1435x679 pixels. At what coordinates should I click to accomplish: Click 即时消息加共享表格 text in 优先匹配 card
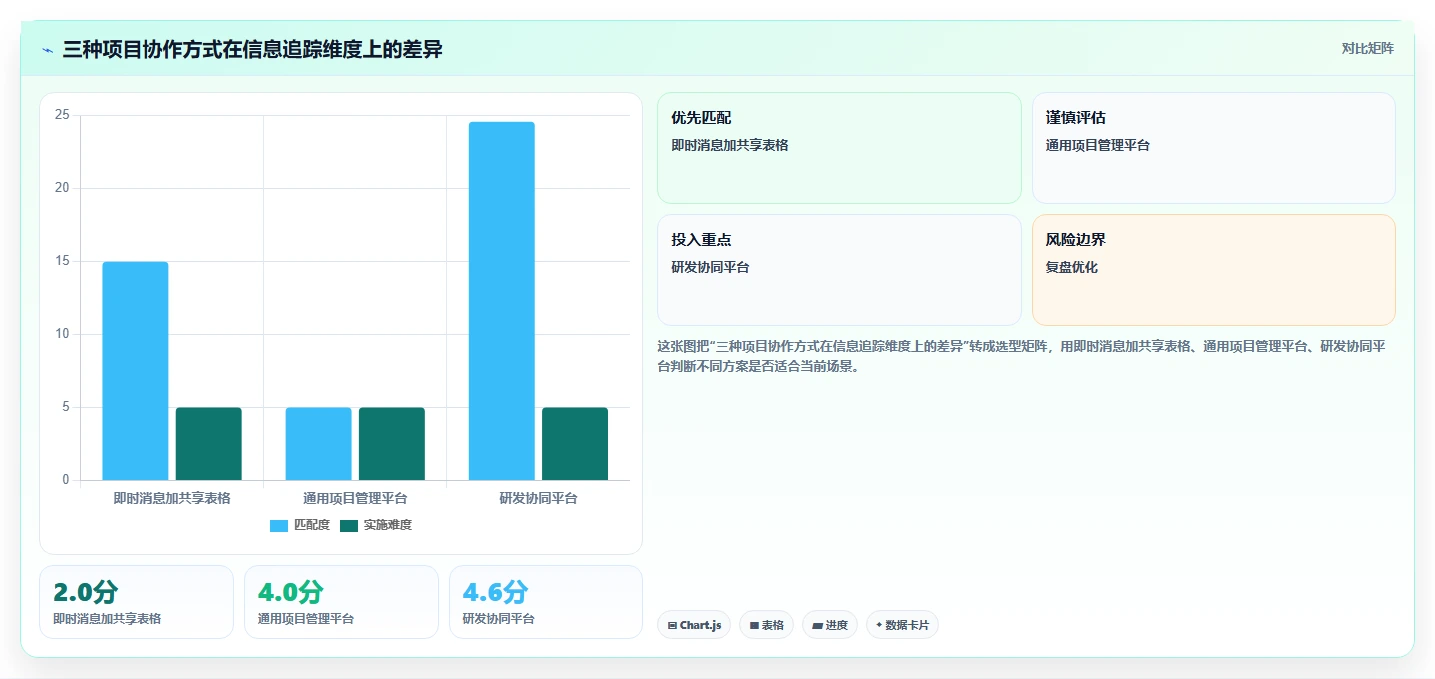click(x=730, y=145)
